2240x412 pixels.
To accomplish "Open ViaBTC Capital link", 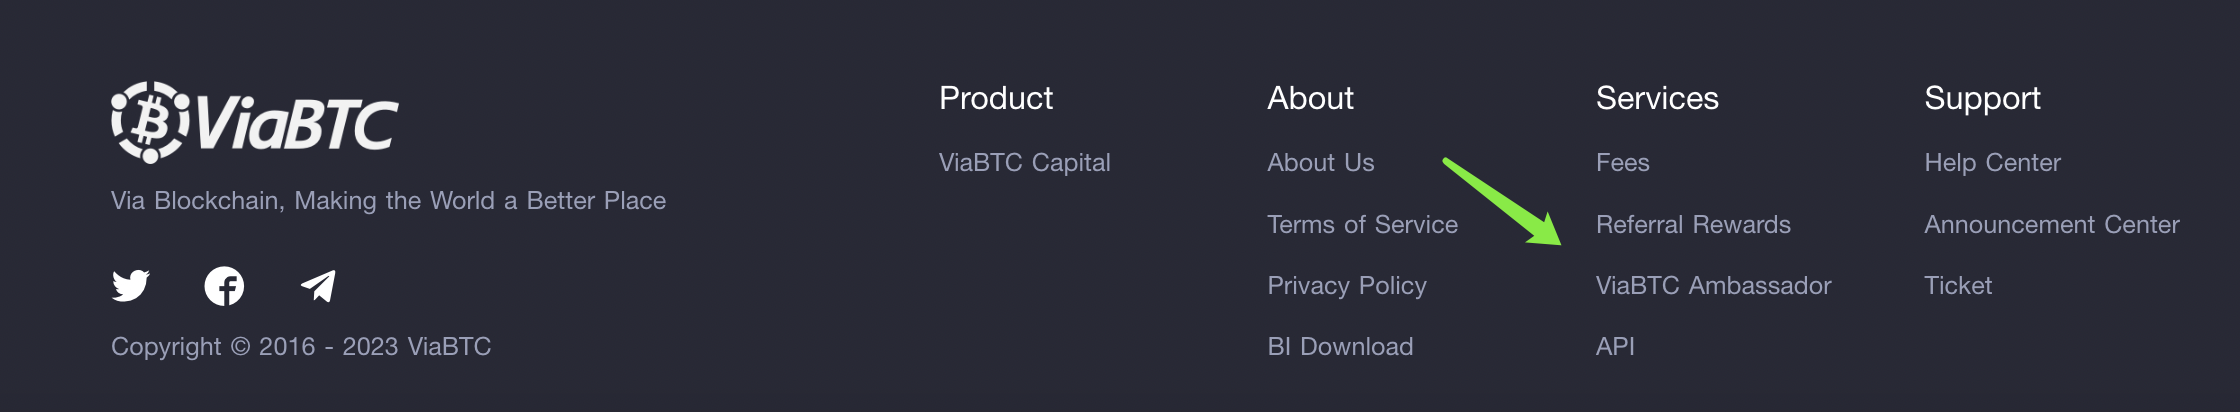I will click(1024, 163).
